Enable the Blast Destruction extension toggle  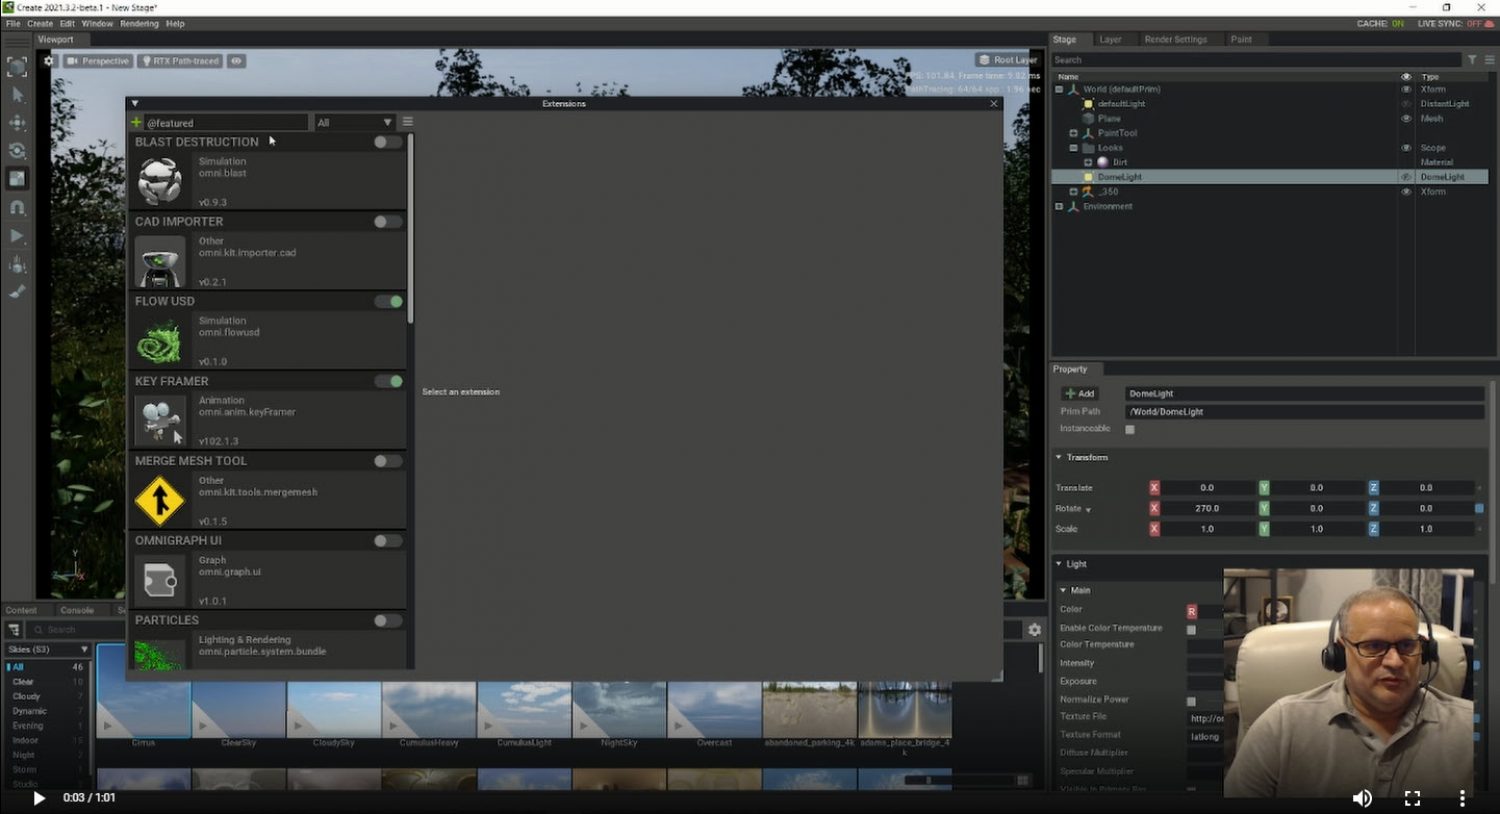coord(387,142)
